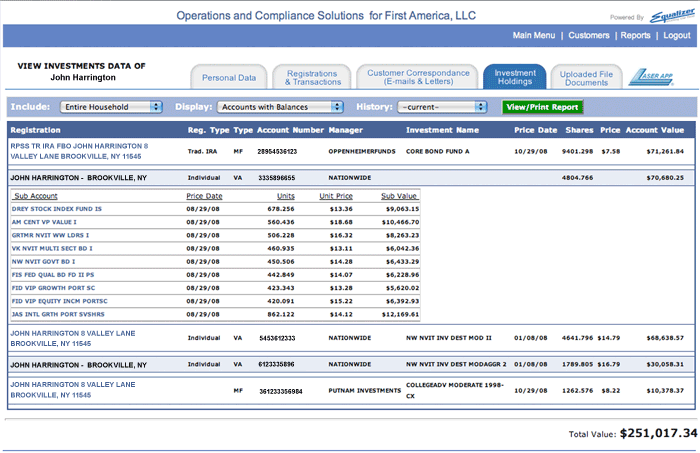
Task: Open the Reports link
Action: [x=634, y=36]
